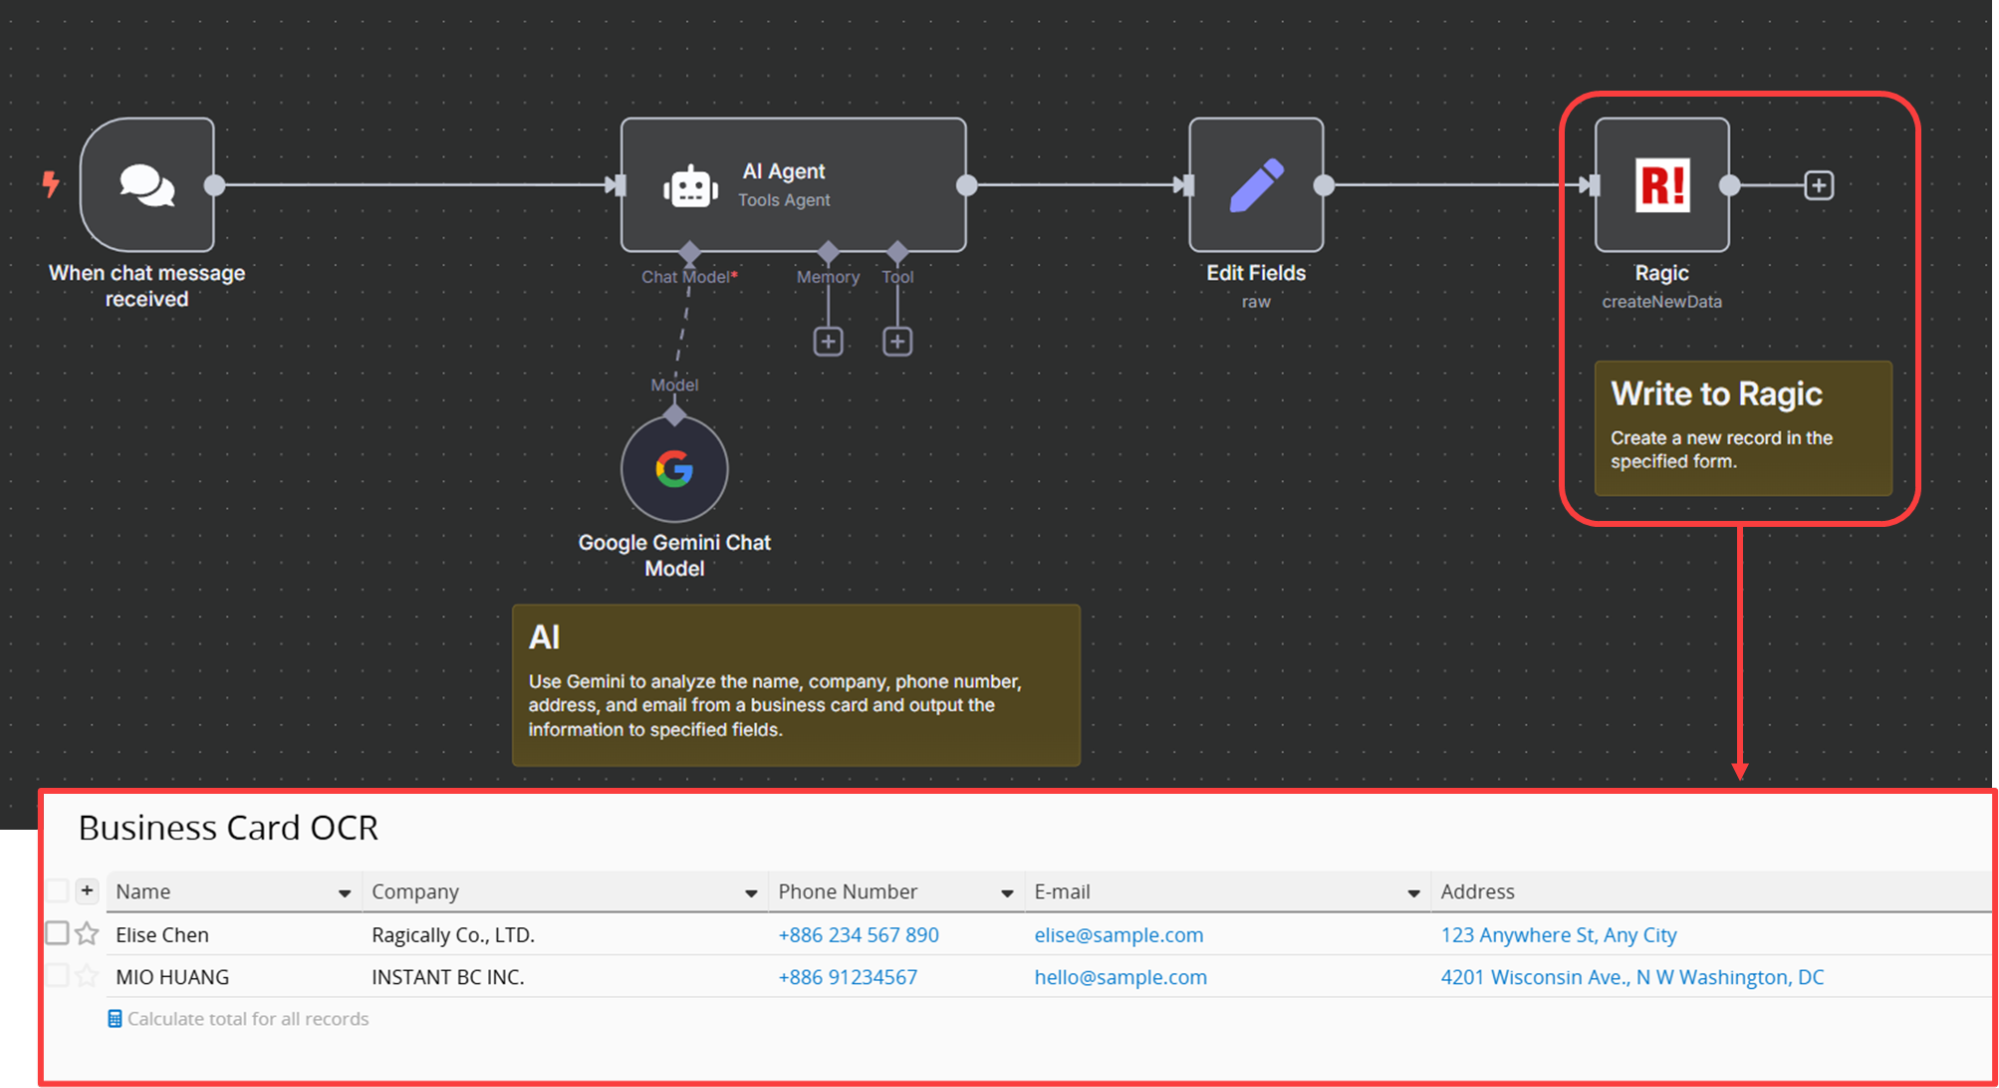Select the 'Write to Ragic' sticky note
Viewport: 1999px width, 1088px height.
(x=1743, y=428)
